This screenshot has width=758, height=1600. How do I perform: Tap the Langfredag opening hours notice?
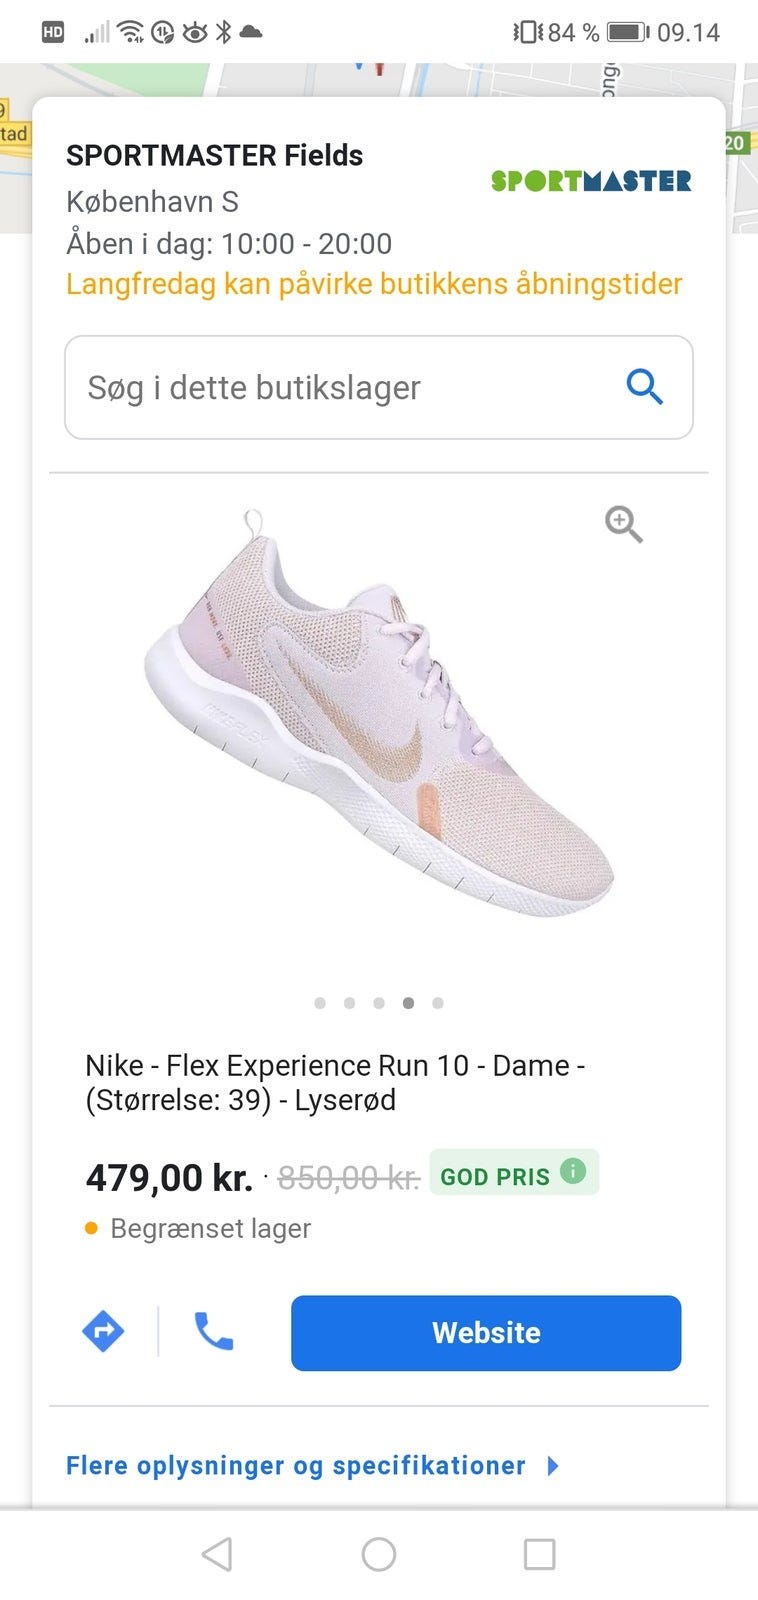pos(374,284)
